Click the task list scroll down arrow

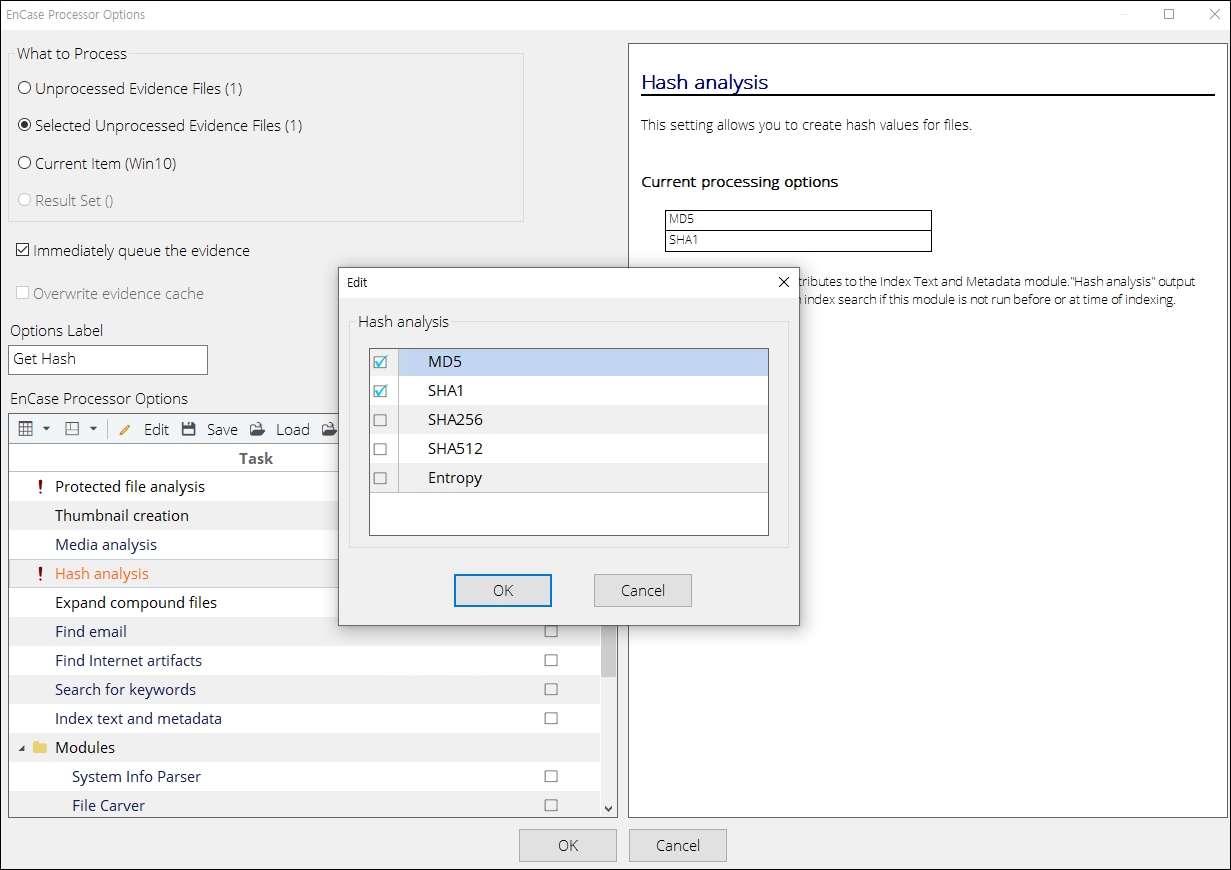click(x=609, y=807)
